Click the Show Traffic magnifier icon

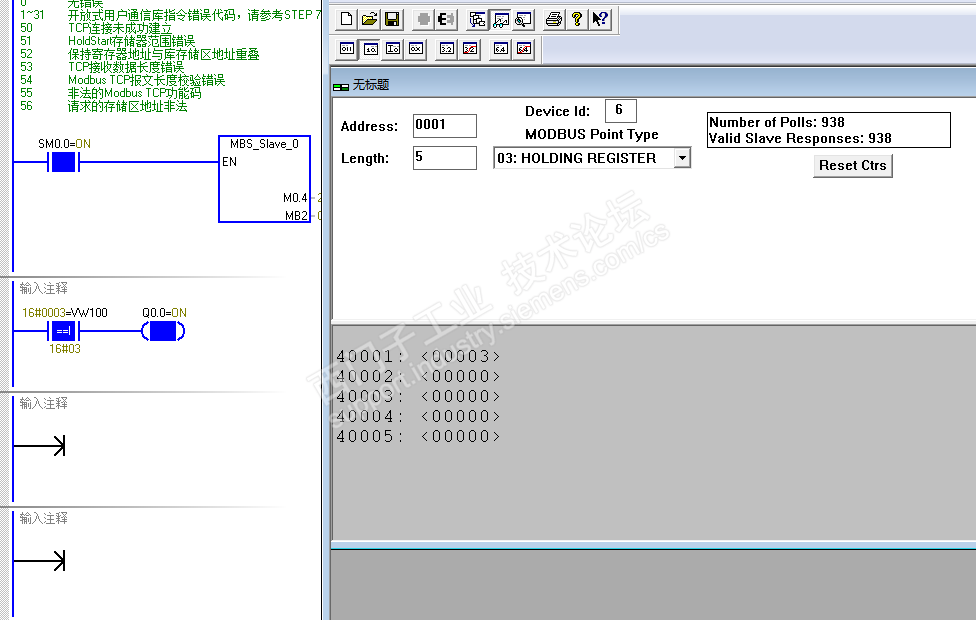coord(523,19)
